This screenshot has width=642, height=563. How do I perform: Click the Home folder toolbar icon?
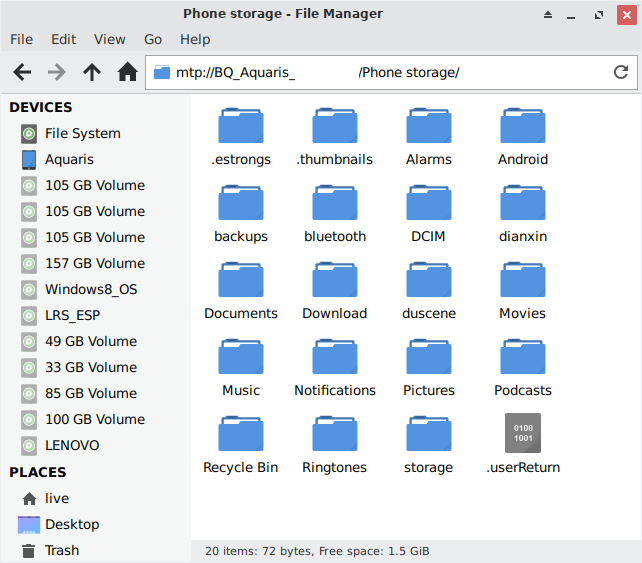pos(127,72)
